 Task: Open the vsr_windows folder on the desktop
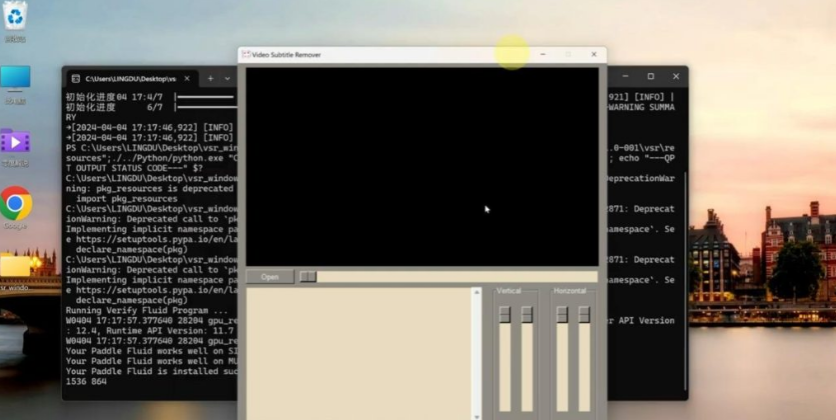15,267
